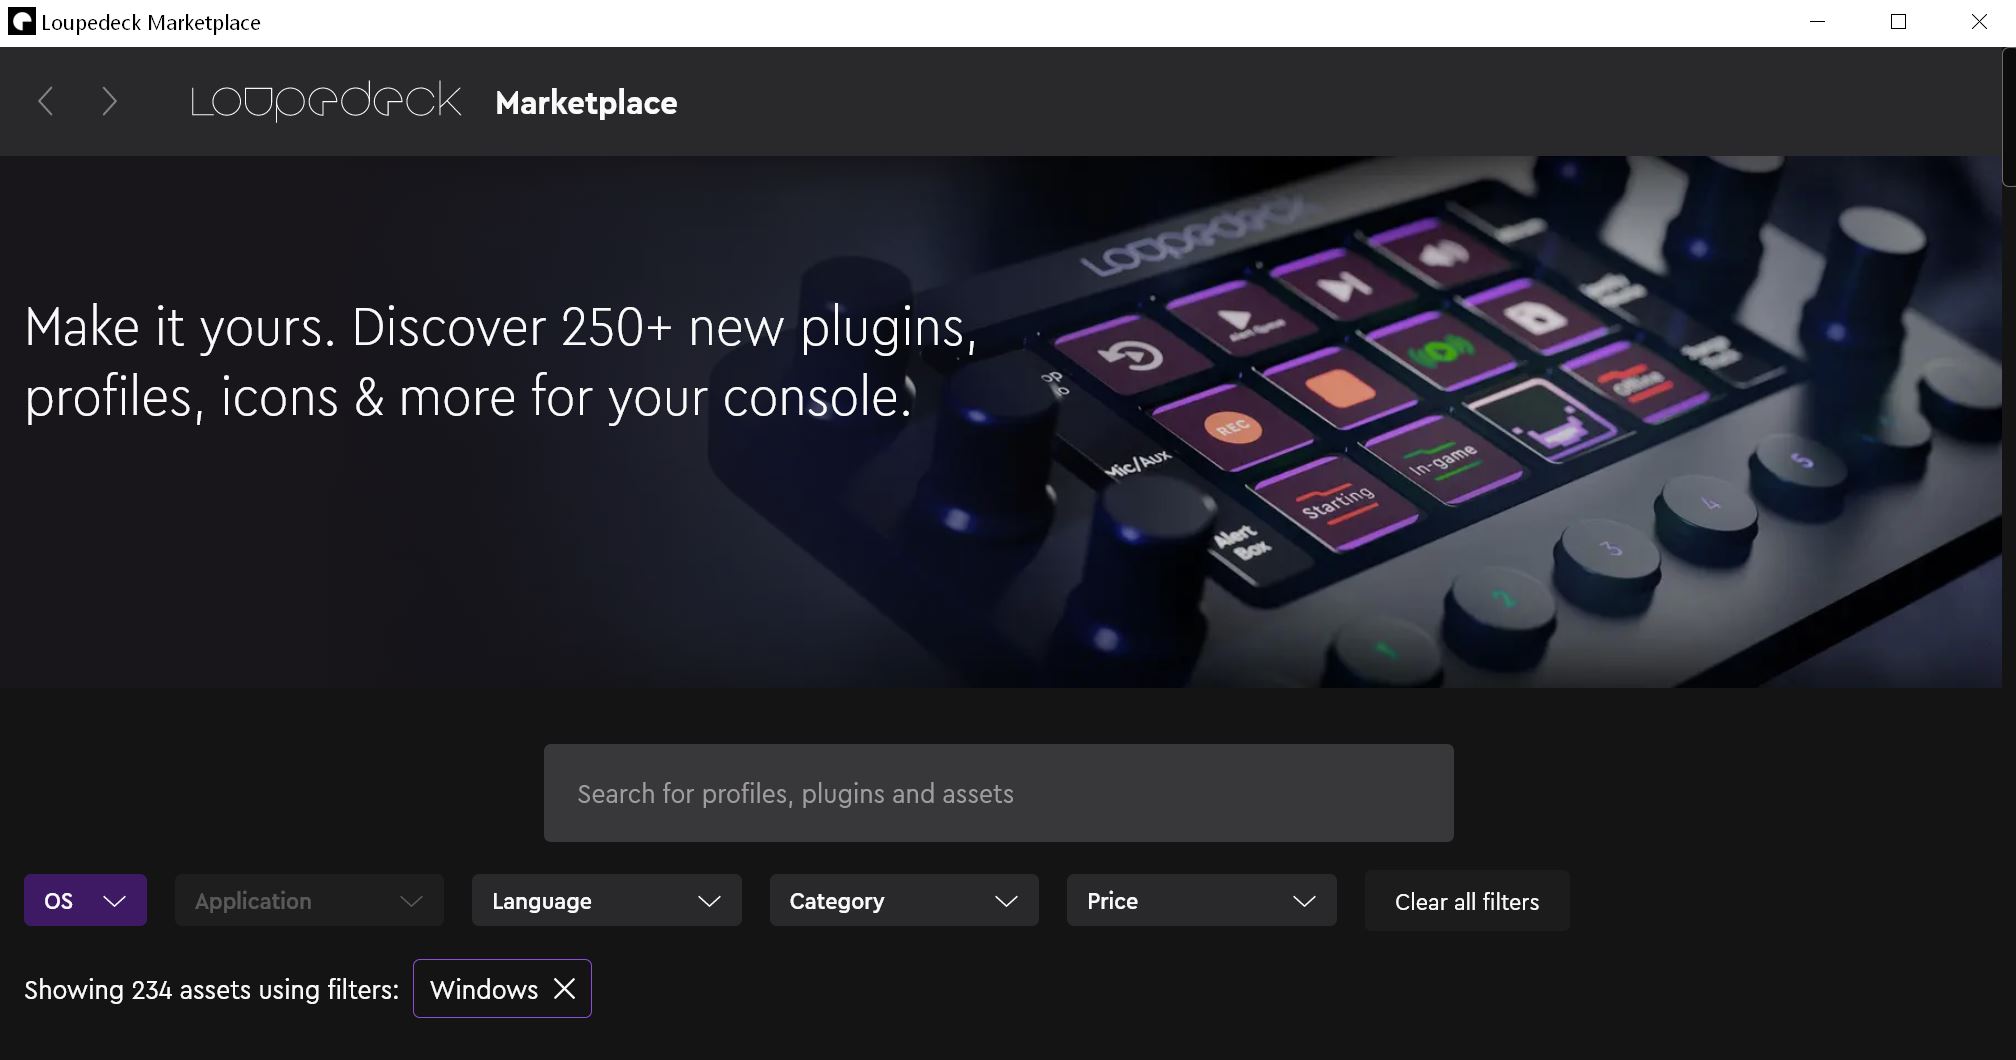Click the Loupedeck logo in the header
This screenshot has height=1060, width=2016.
tap(326, 101)
